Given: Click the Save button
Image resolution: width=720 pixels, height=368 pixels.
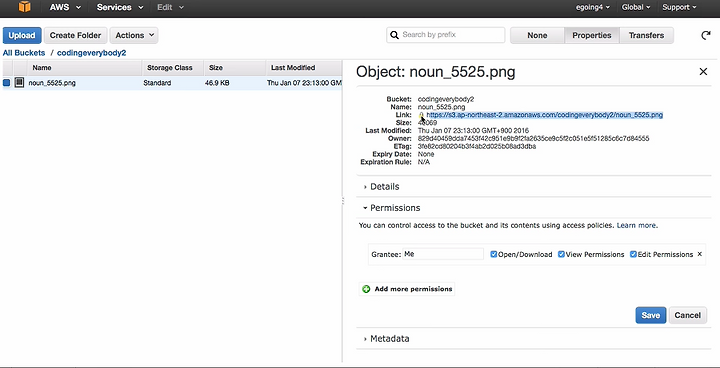Looking at the screenshot, I should coord(651,315).
